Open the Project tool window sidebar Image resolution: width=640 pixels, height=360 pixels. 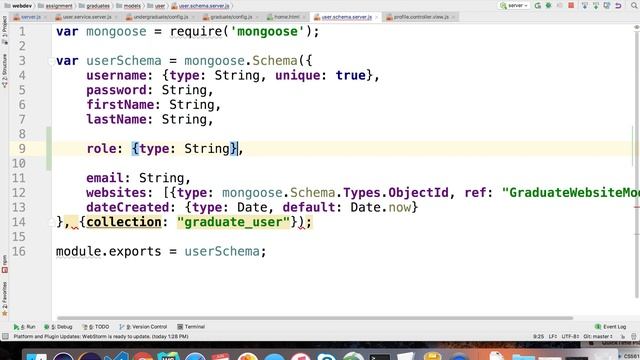pyautogui.click(x=4, y=29)
